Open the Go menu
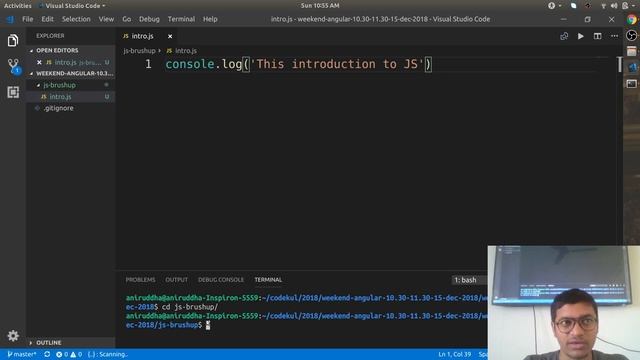This screenshot has height=360, width=640. coord(127,19)
